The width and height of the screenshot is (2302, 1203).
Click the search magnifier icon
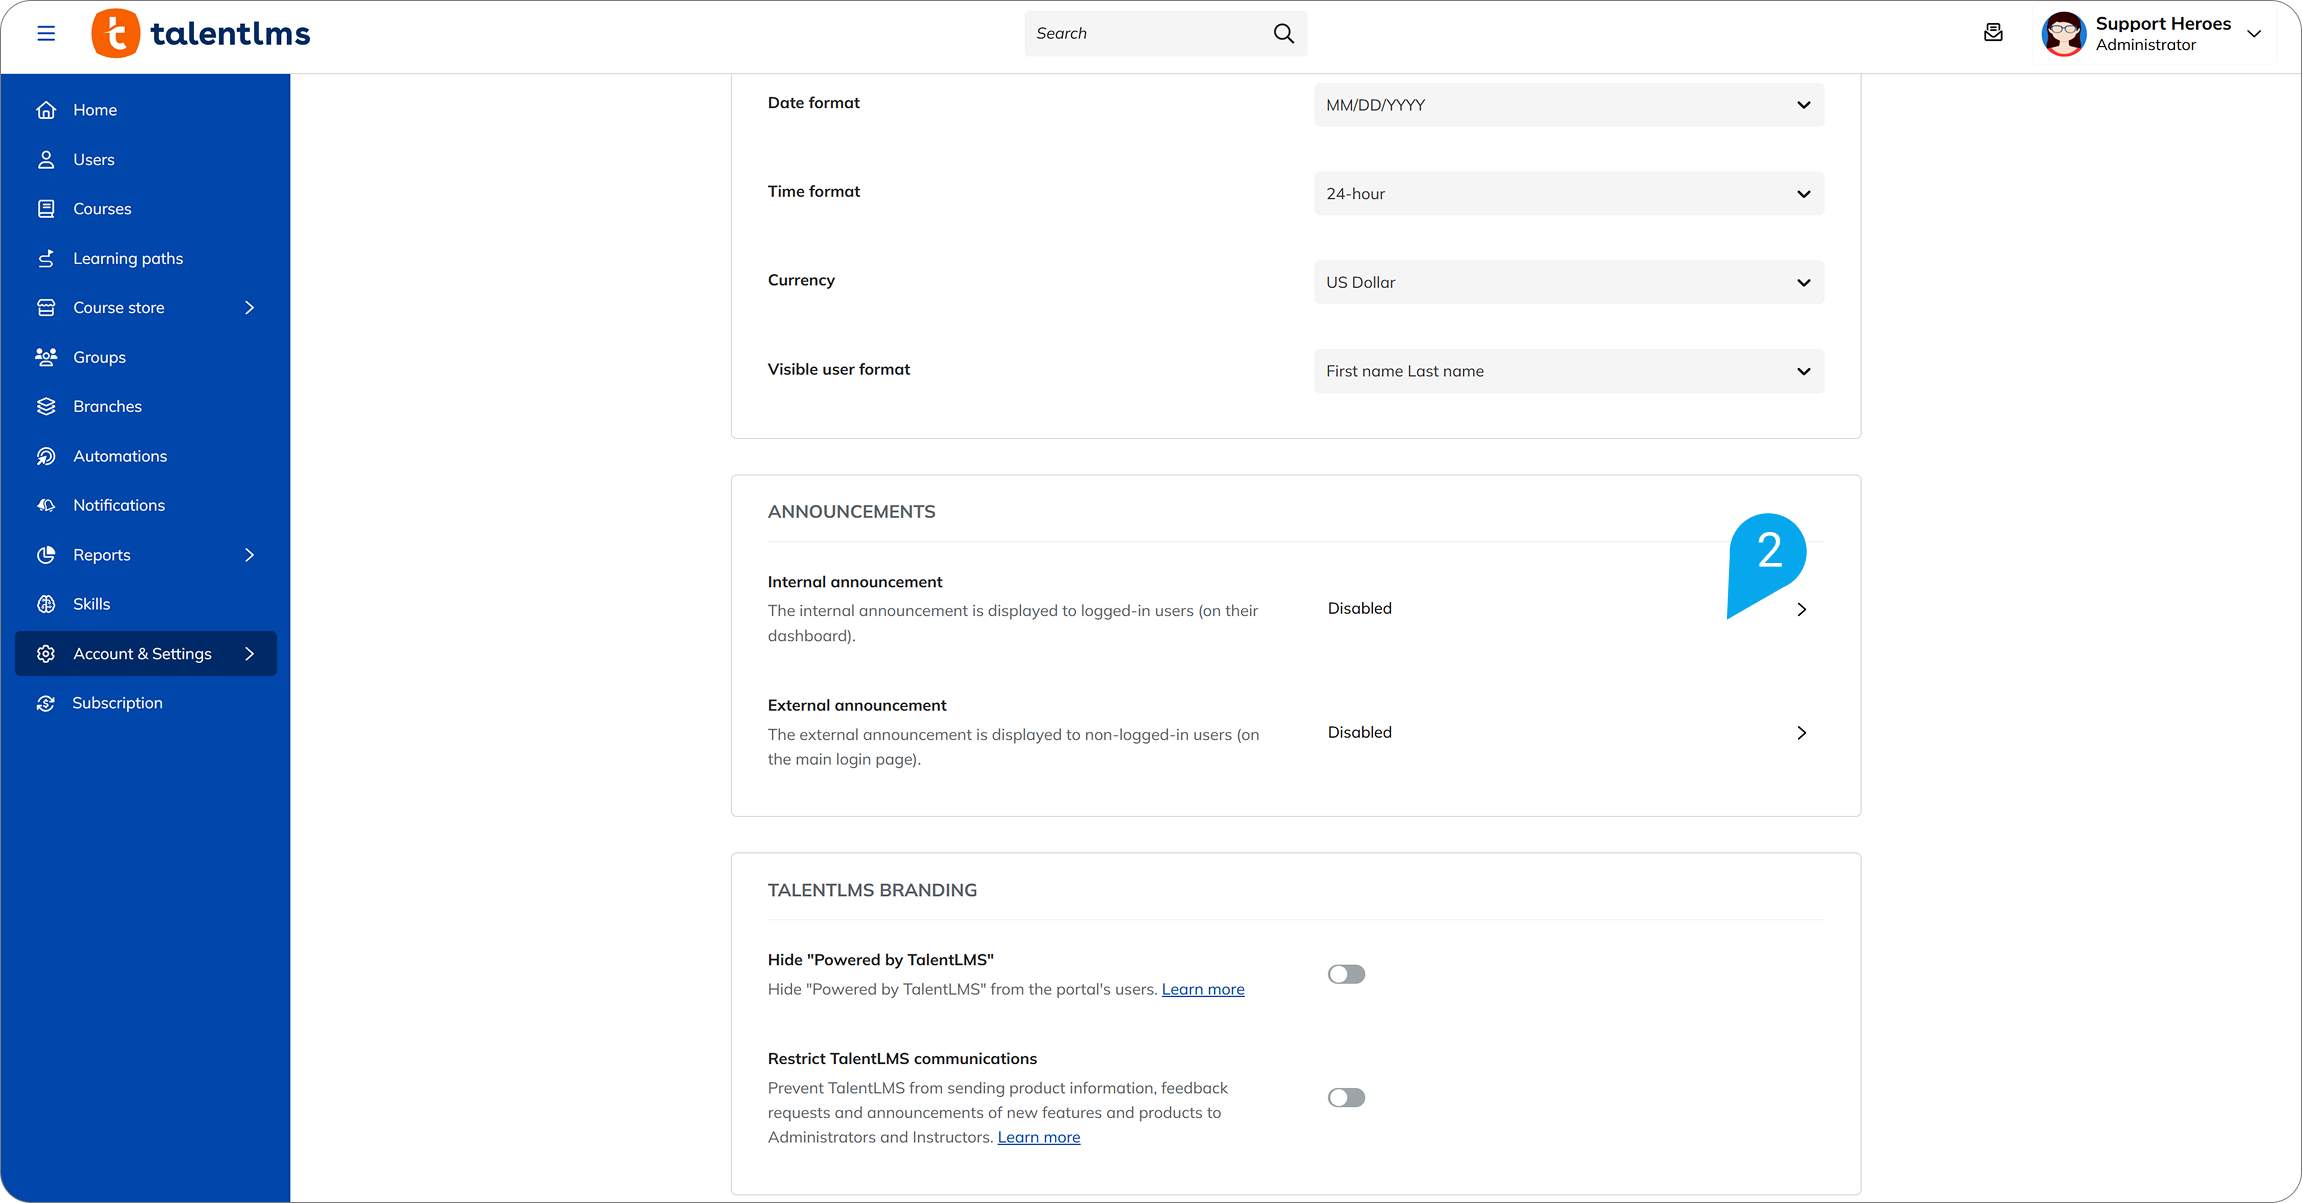pyautogui.click(x=1283, y=33)
